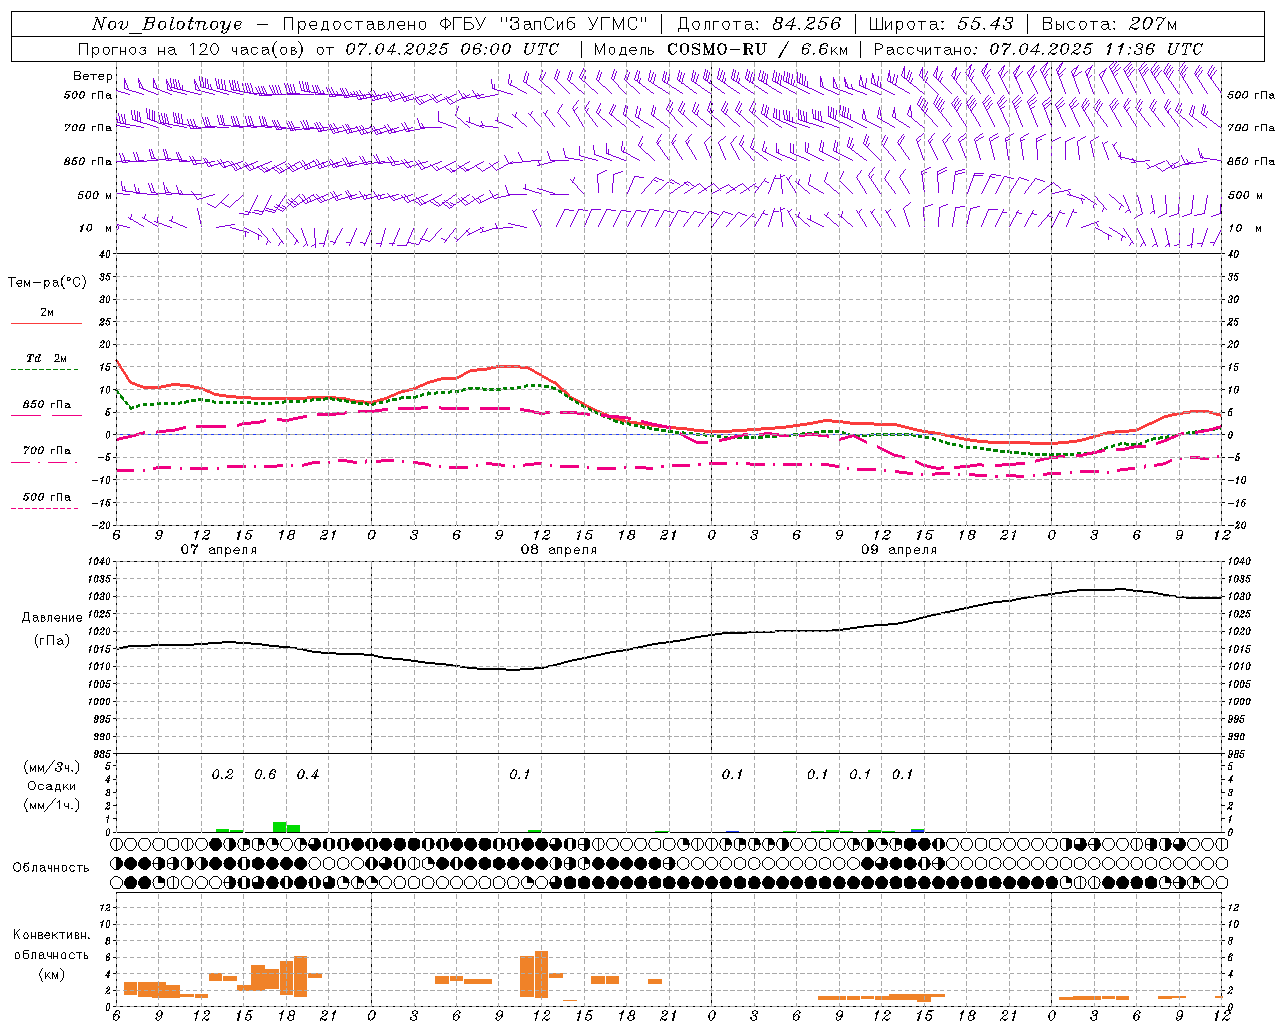Click the Давление panel label
The height and width of the screenshot is (1024, 1280).
[52, 618]
